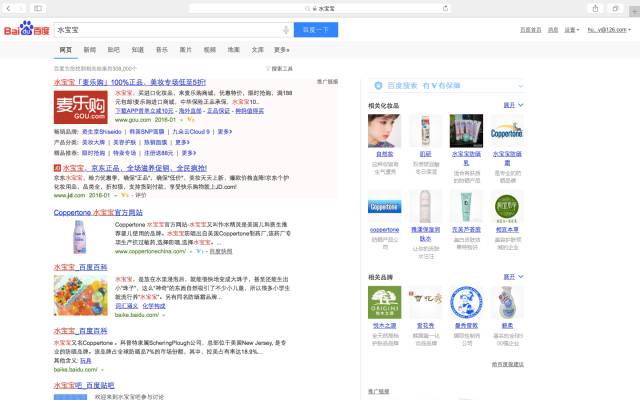Click the 水宝宝防晒乳 tubes thumbnail

click(466, 131)
